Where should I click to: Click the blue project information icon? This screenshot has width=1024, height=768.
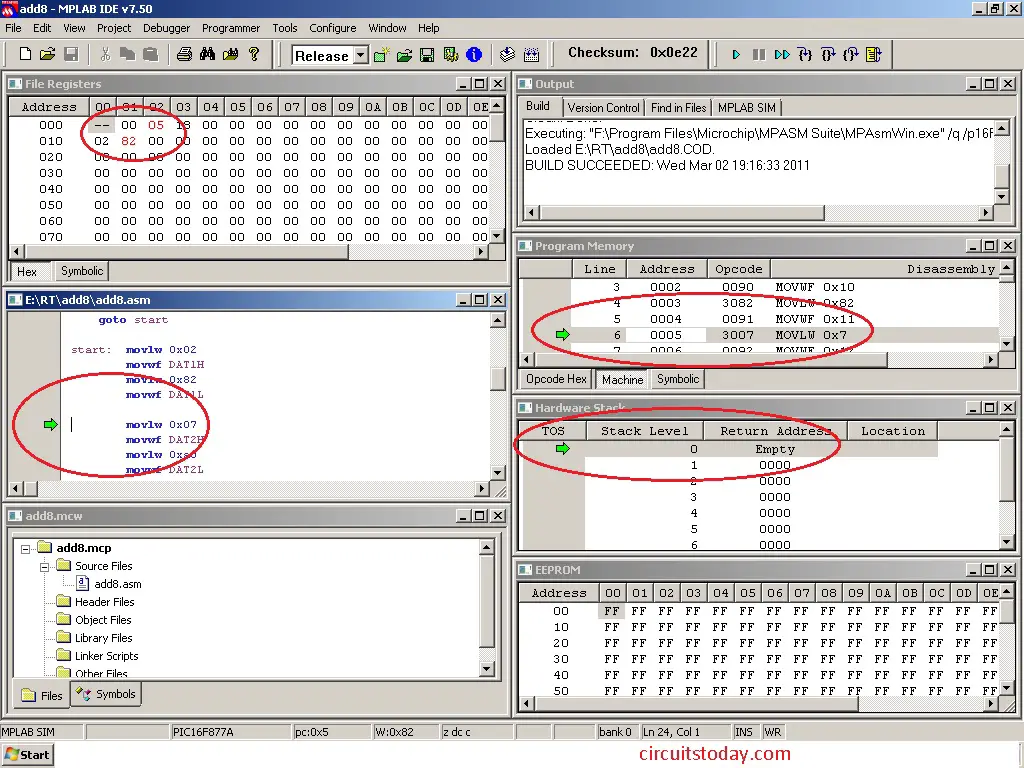point(474,54)
